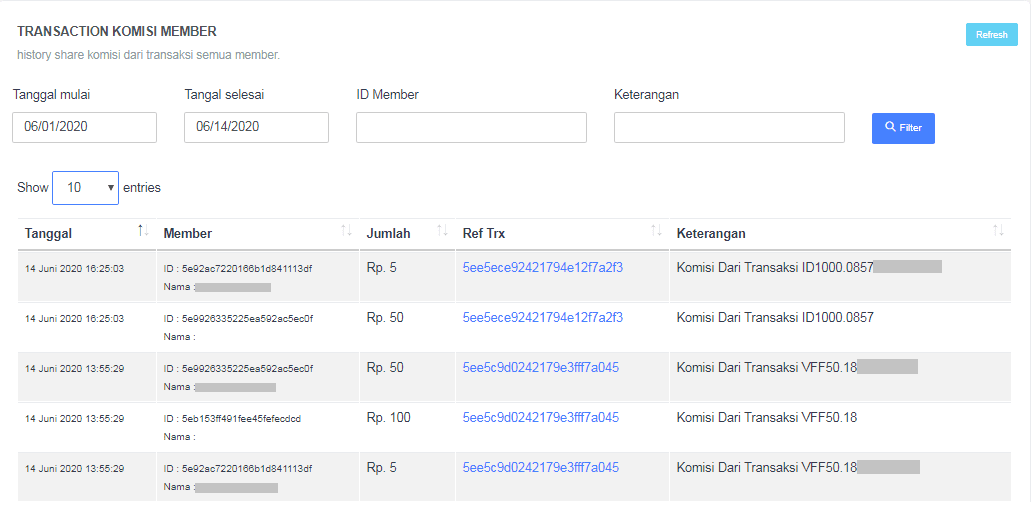Image resolution: width=1032 pixels, height=507 pixels.
Task: Click the Refresh button
Action: tap(991, 35)
